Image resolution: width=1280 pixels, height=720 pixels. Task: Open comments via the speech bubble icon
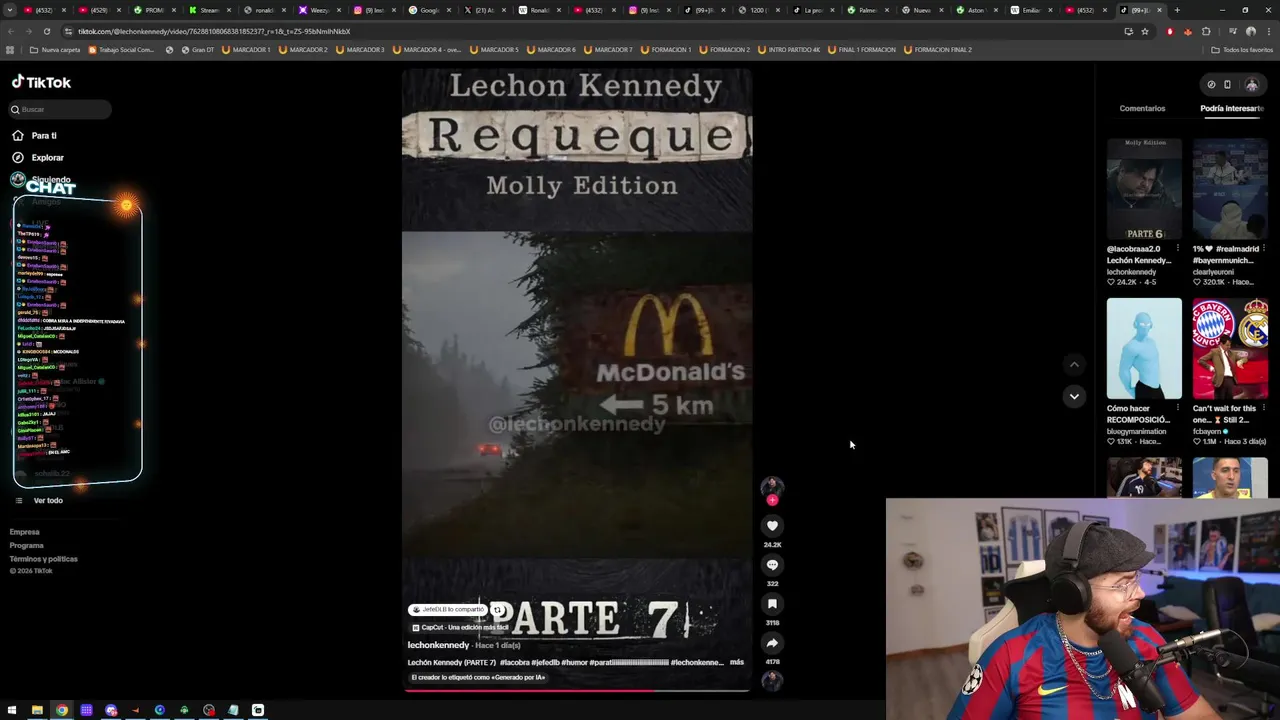(x=772, y=564)
